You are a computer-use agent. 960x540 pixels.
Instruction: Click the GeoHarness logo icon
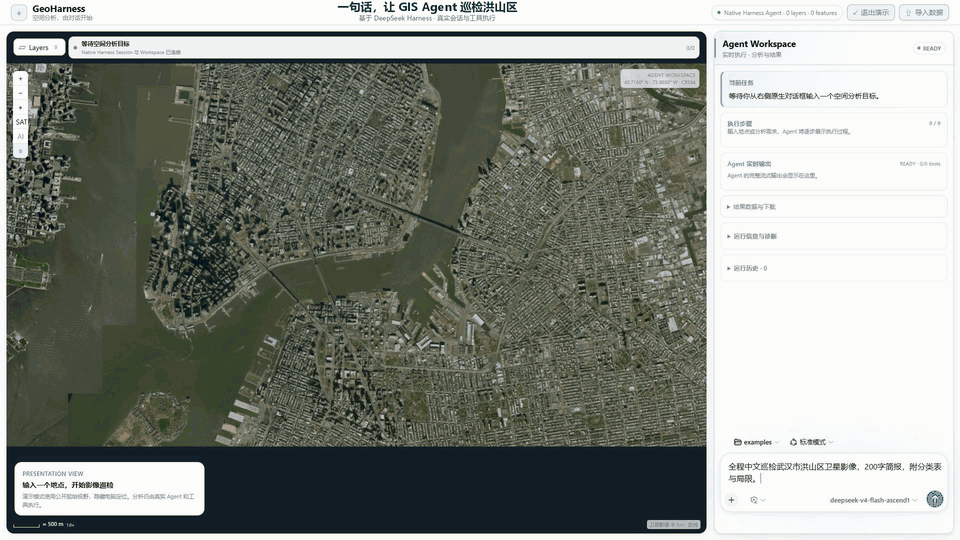tap(19, 12)
